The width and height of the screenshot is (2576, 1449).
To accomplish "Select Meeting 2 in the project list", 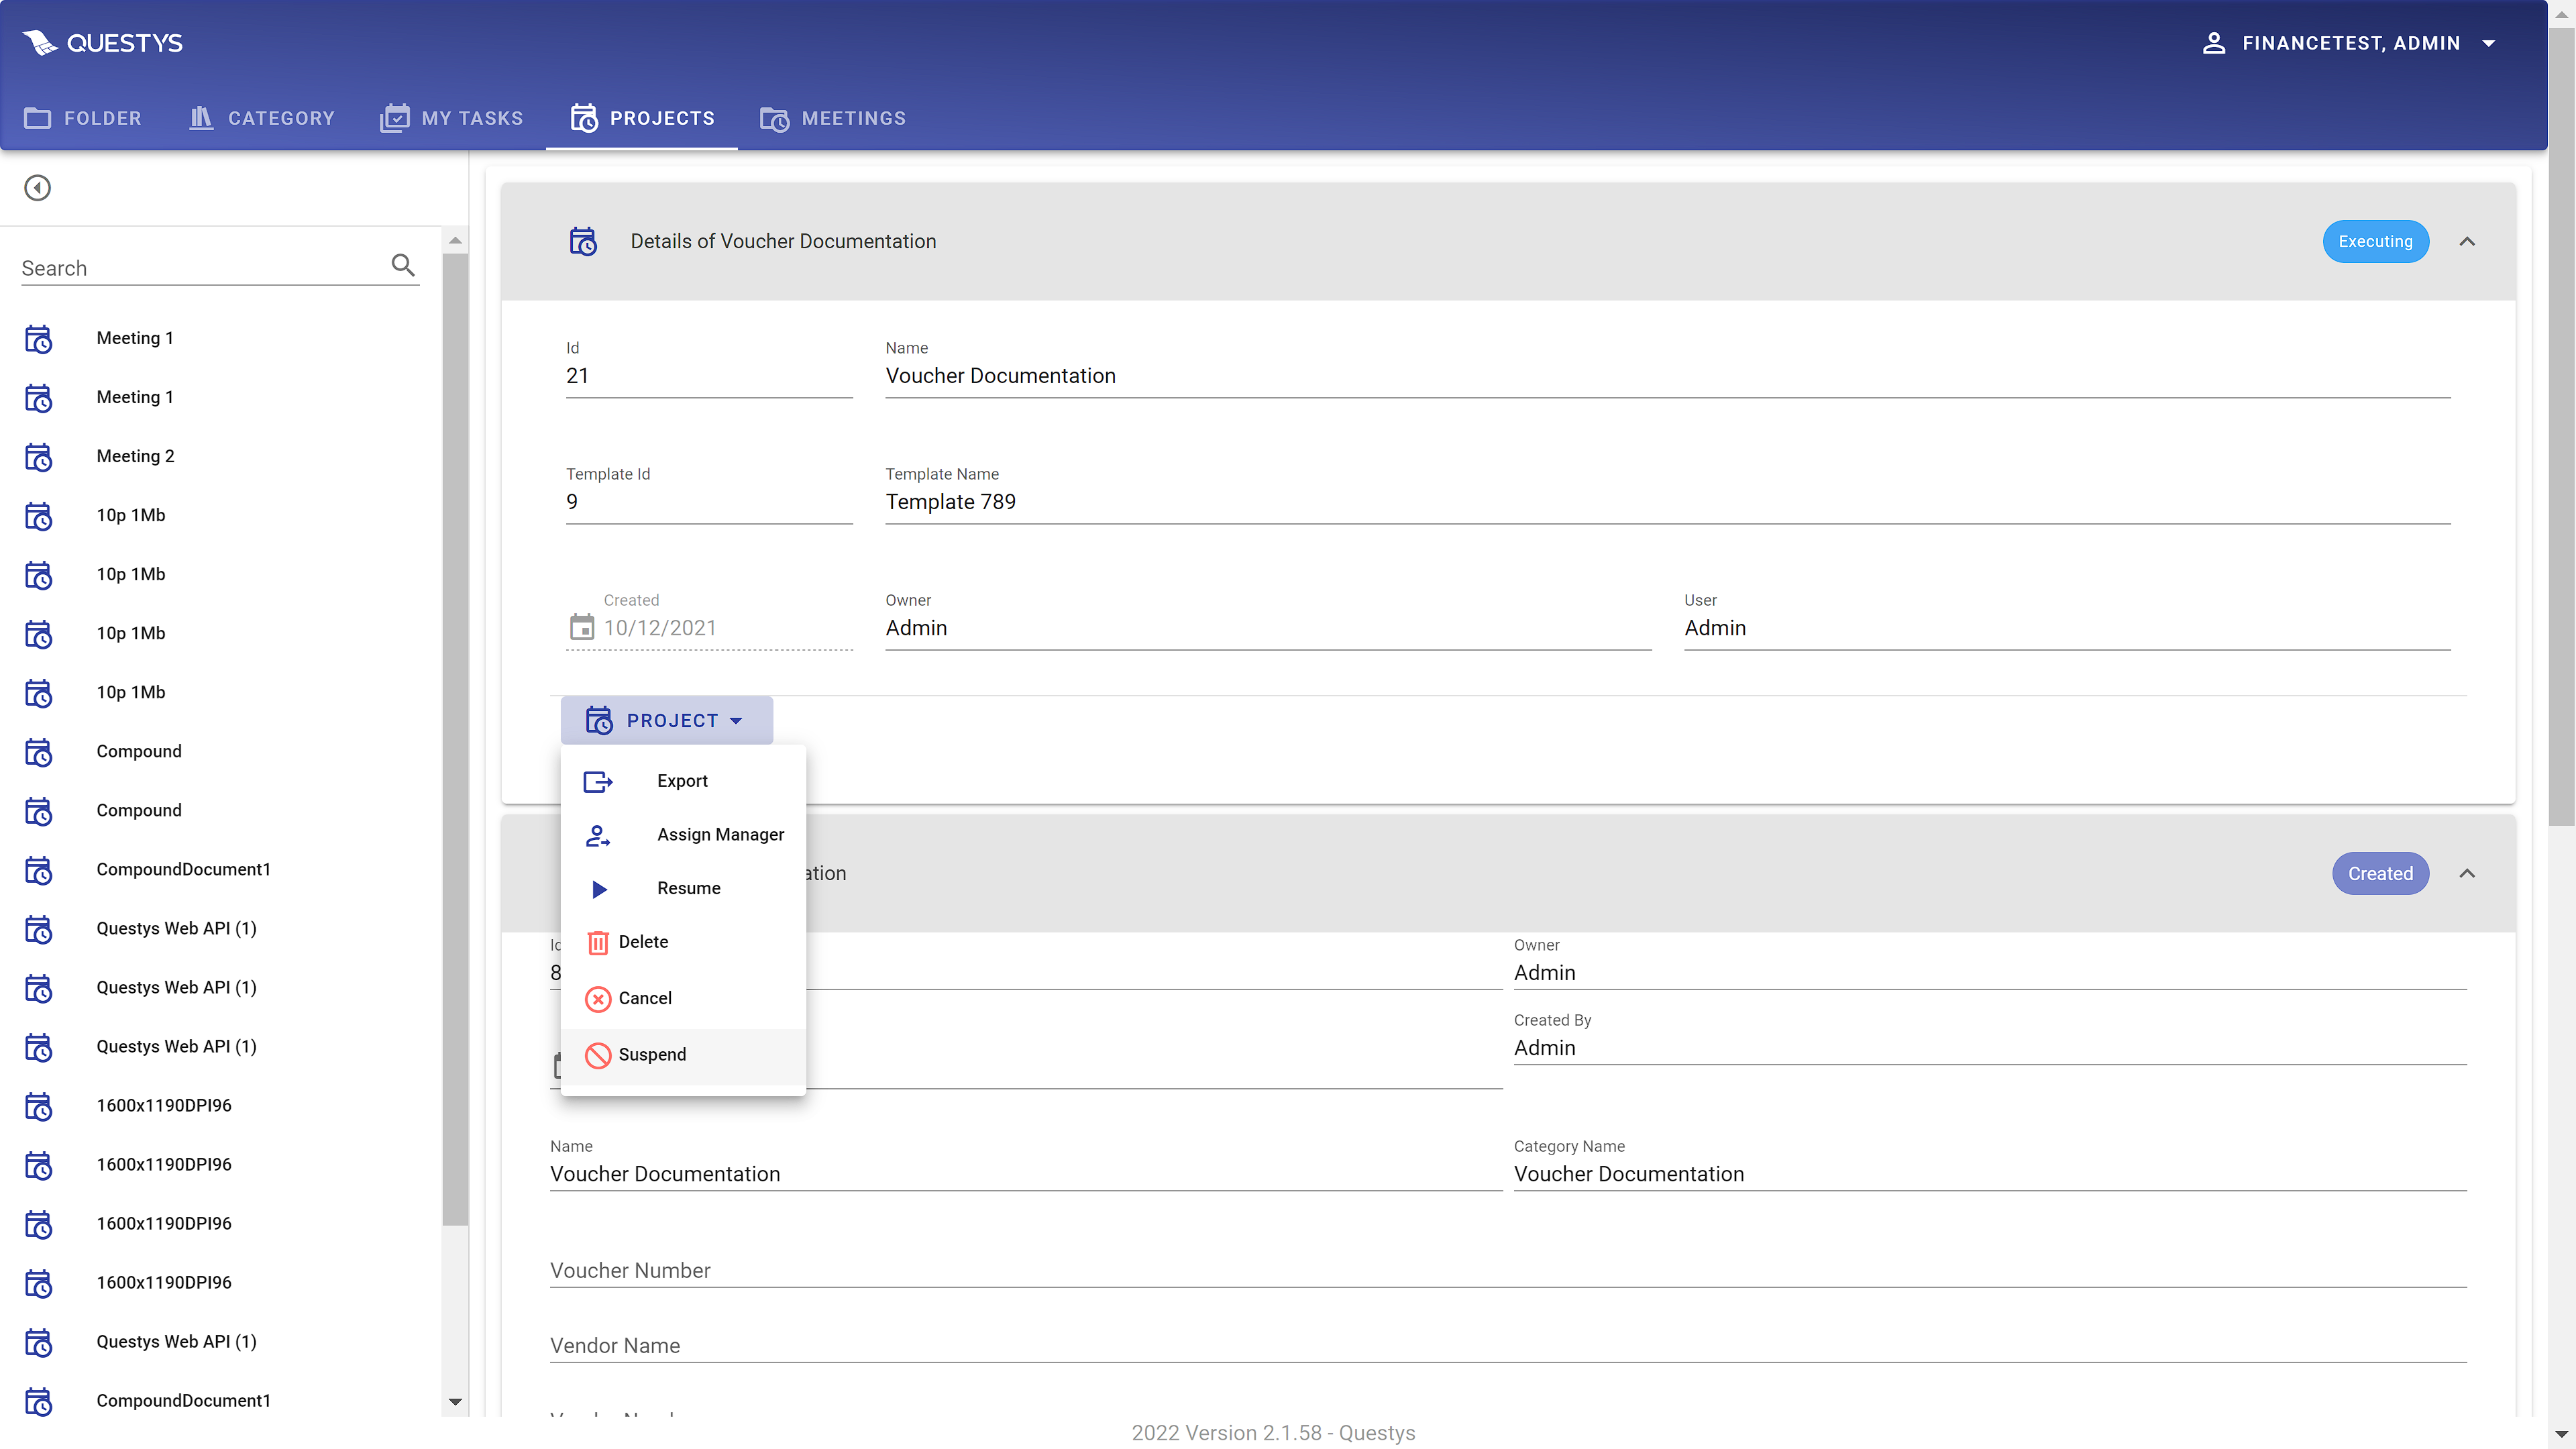I will click(x=220, y=456).
